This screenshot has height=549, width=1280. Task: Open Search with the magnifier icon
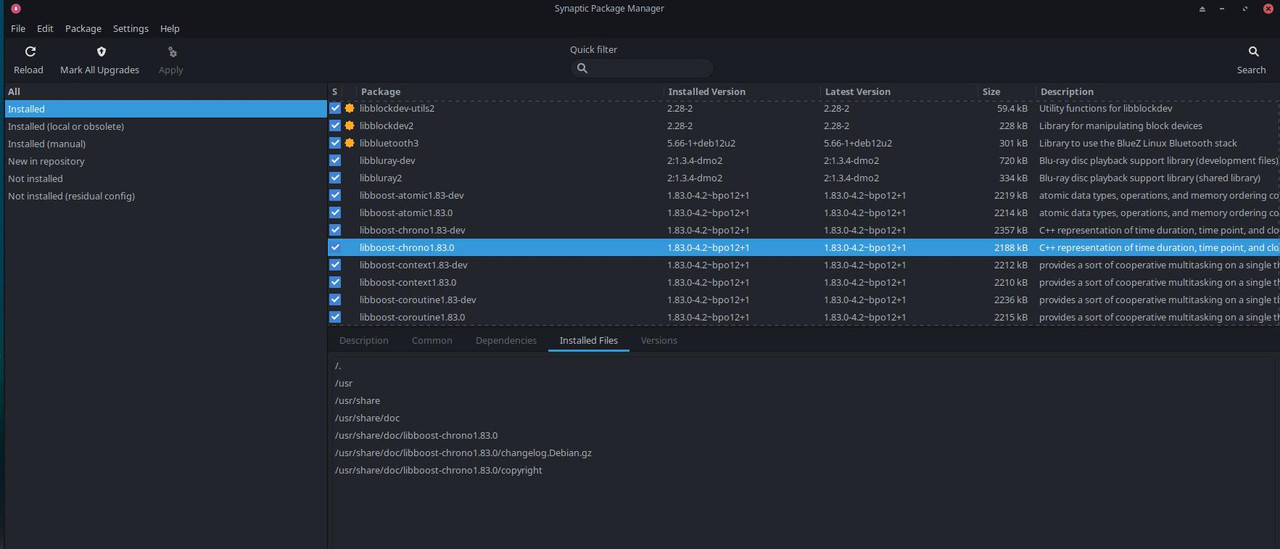tap(1253, 52)
